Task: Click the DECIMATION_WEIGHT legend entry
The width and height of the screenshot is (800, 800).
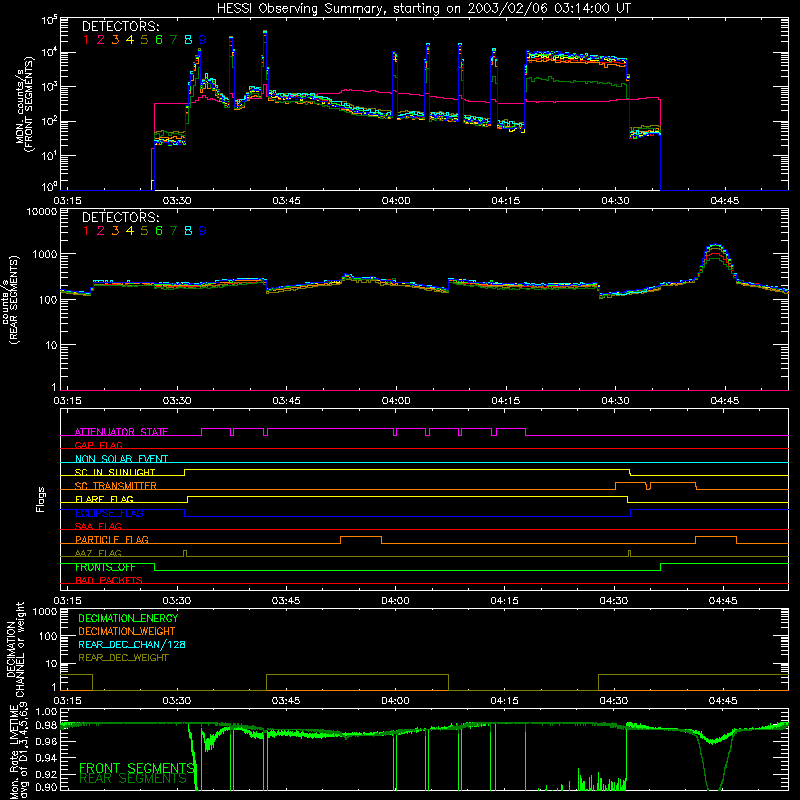Action: pyautogui.click(x=127, y=631)
